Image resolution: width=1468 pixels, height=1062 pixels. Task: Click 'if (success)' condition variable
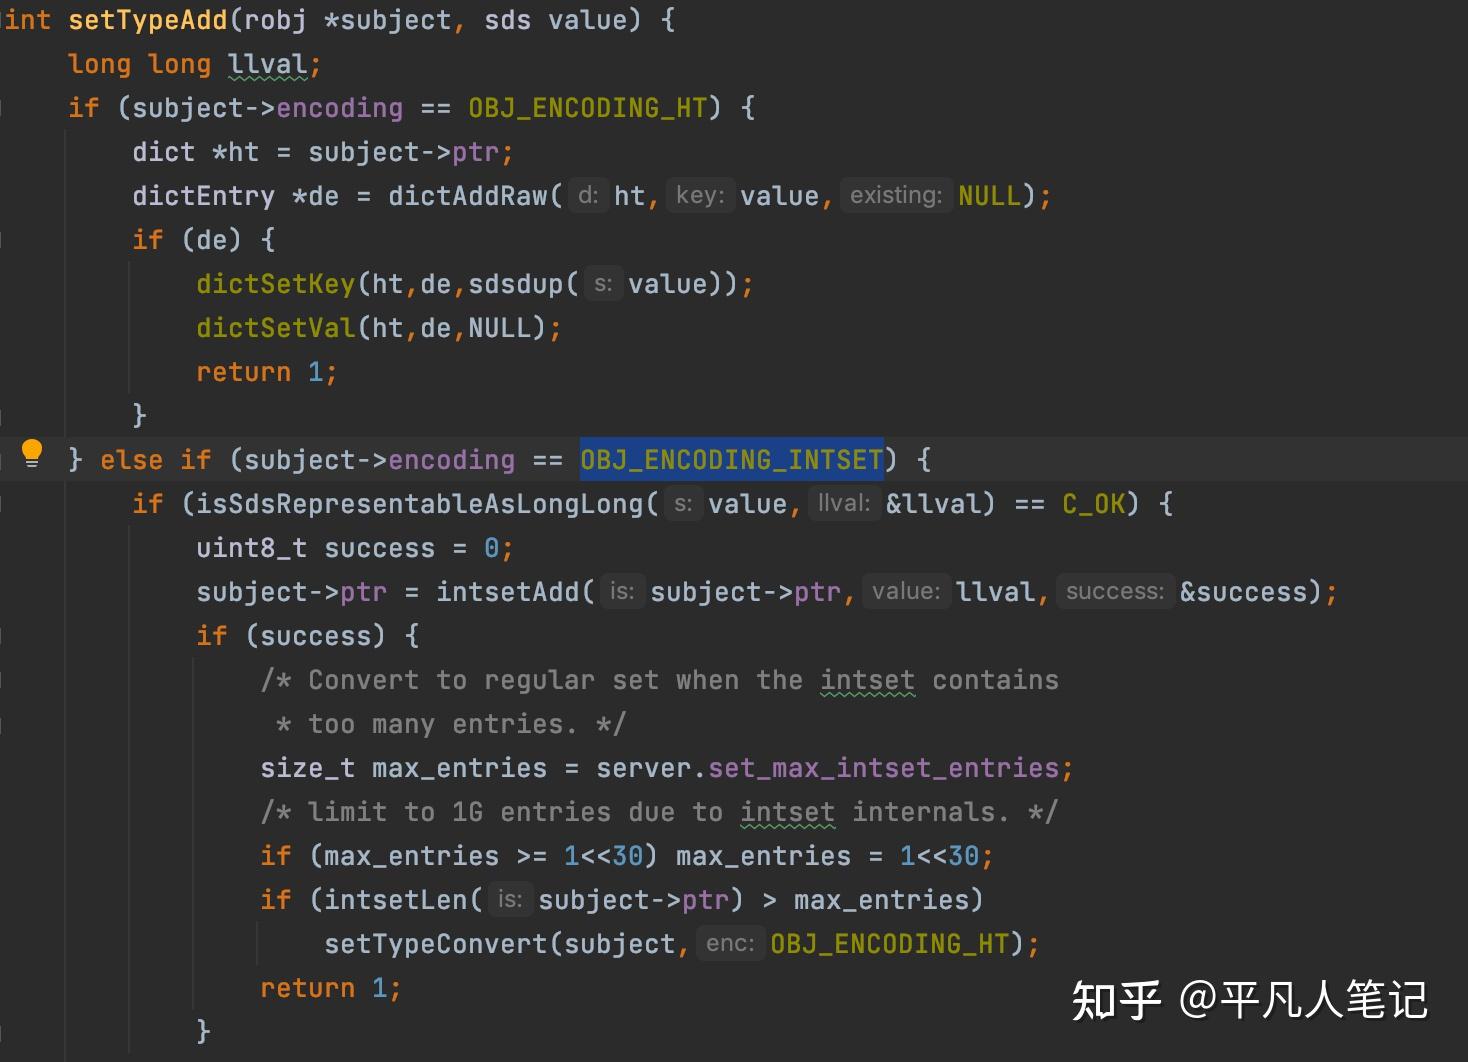click(316, 636)
